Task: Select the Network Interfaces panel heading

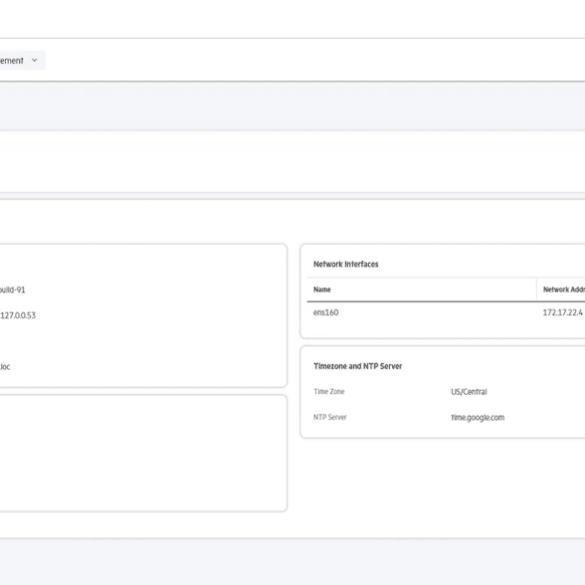Action: pyautogui.click(x=345, y=264)
